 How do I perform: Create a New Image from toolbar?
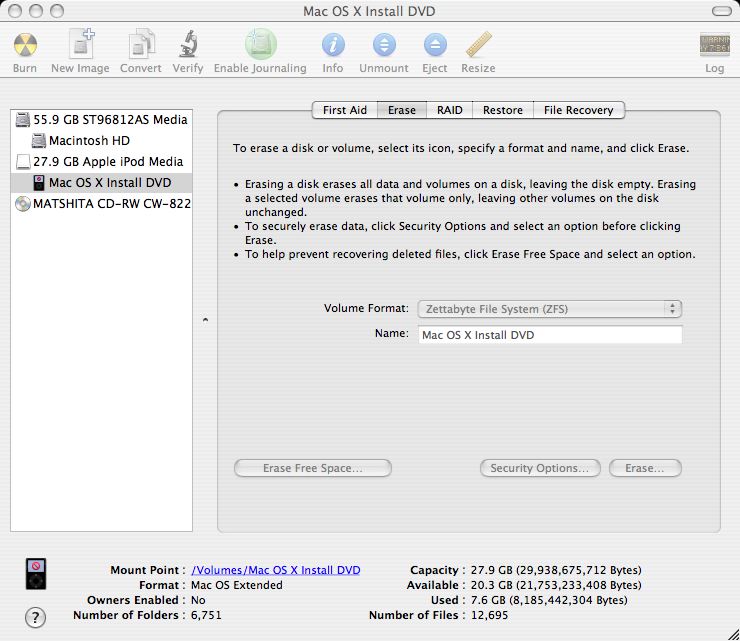[x=81, y=43]
